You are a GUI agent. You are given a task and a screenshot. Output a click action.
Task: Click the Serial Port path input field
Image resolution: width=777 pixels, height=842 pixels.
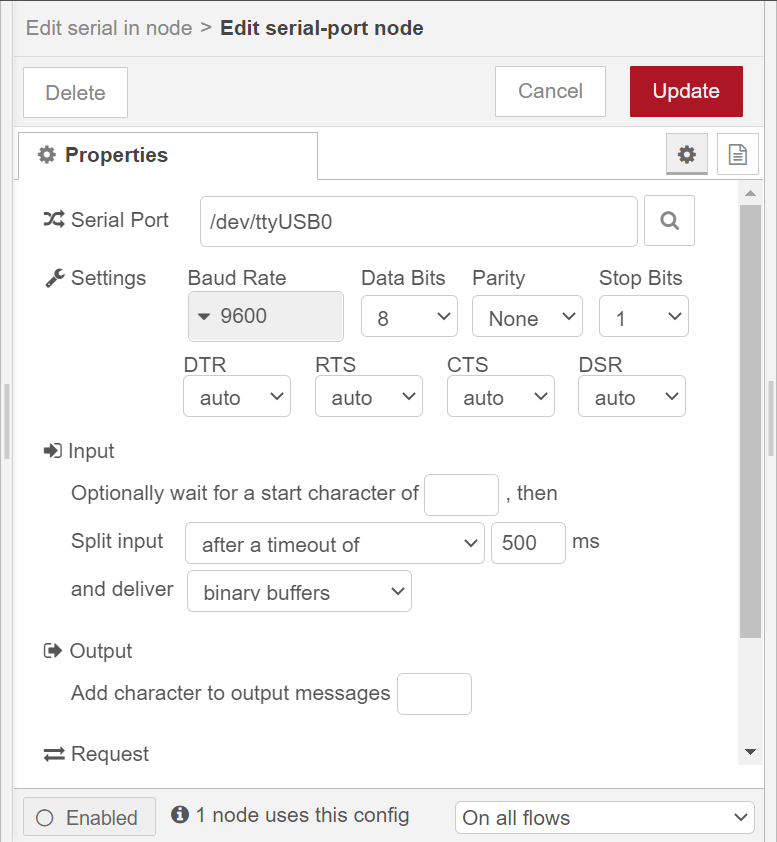pos(419,221)
